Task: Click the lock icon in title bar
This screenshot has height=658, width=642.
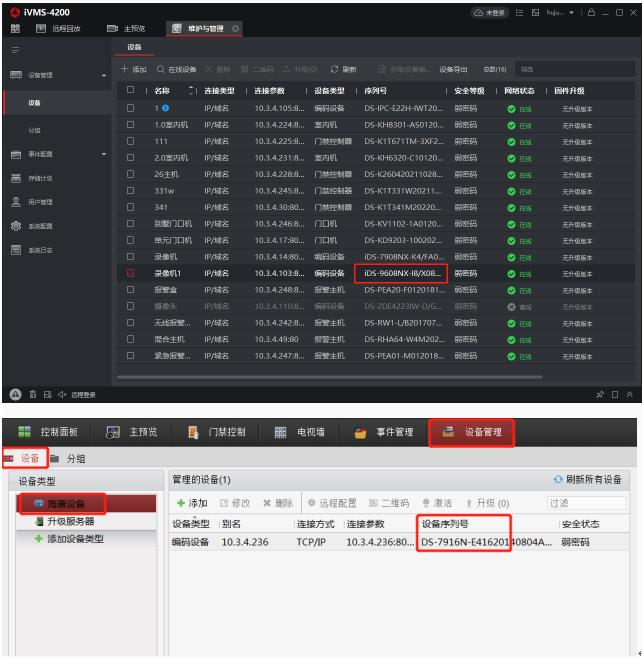Action: (591, 13)
